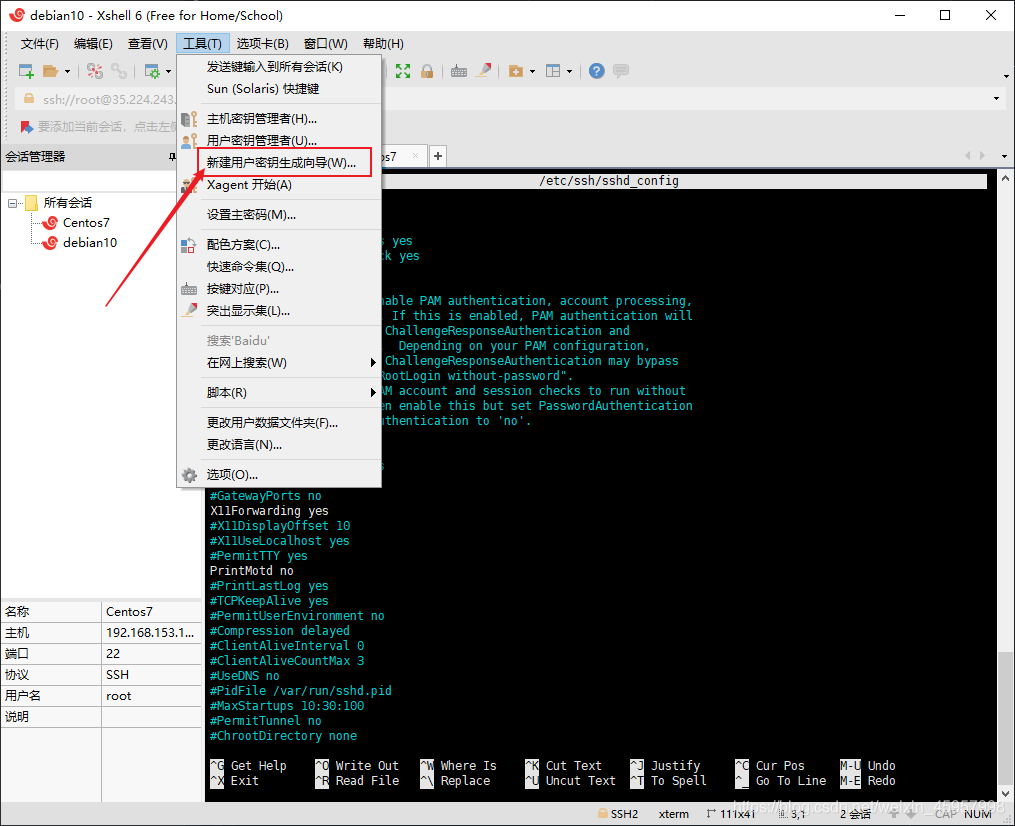Click the address bar lock icon

[28, 99]
